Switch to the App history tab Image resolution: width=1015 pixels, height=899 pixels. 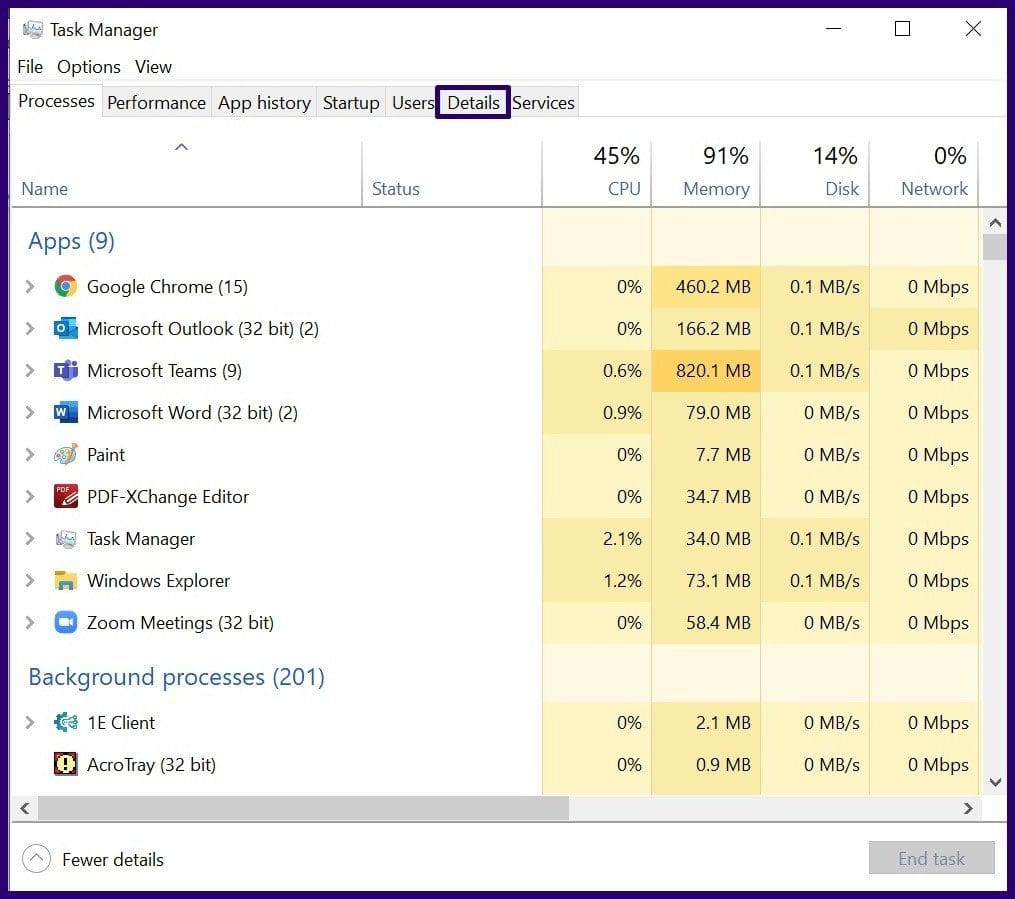click(x=264, y=102)
